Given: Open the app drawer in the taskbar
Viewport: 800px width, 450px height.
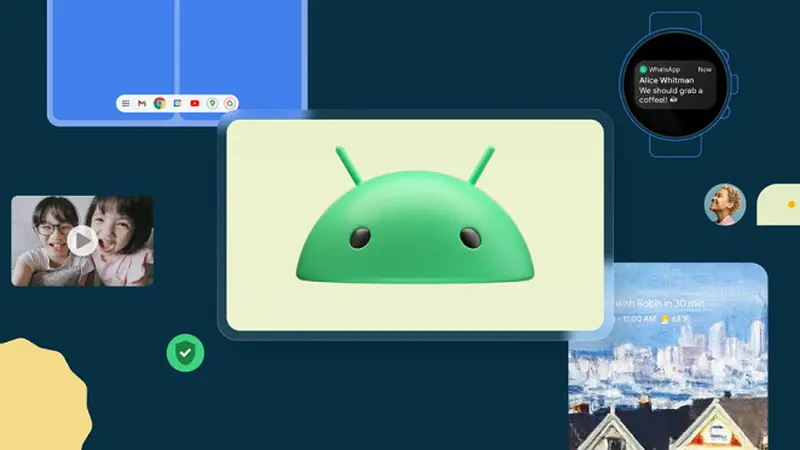Looking at the screenshot, I should pyautogui.click(x=126, y=103).
